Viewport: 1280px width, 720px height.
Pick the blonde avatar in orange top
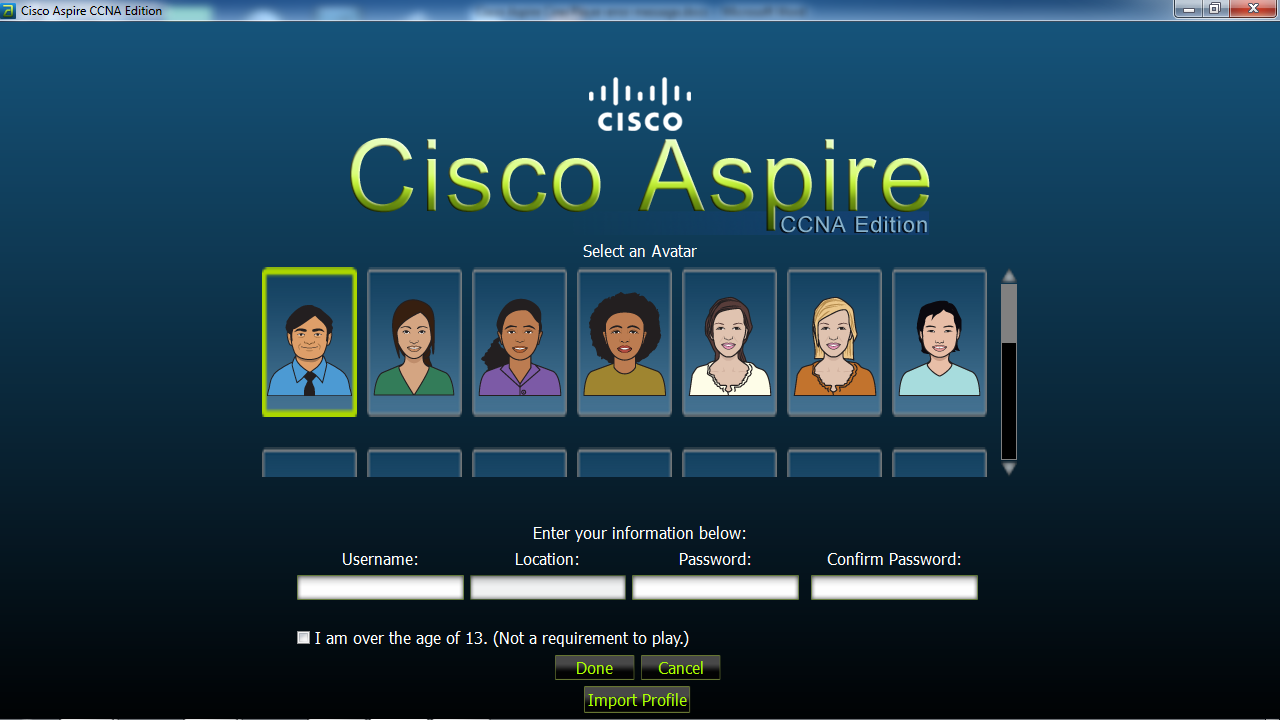pyautogui.click(x=834, y=342)
